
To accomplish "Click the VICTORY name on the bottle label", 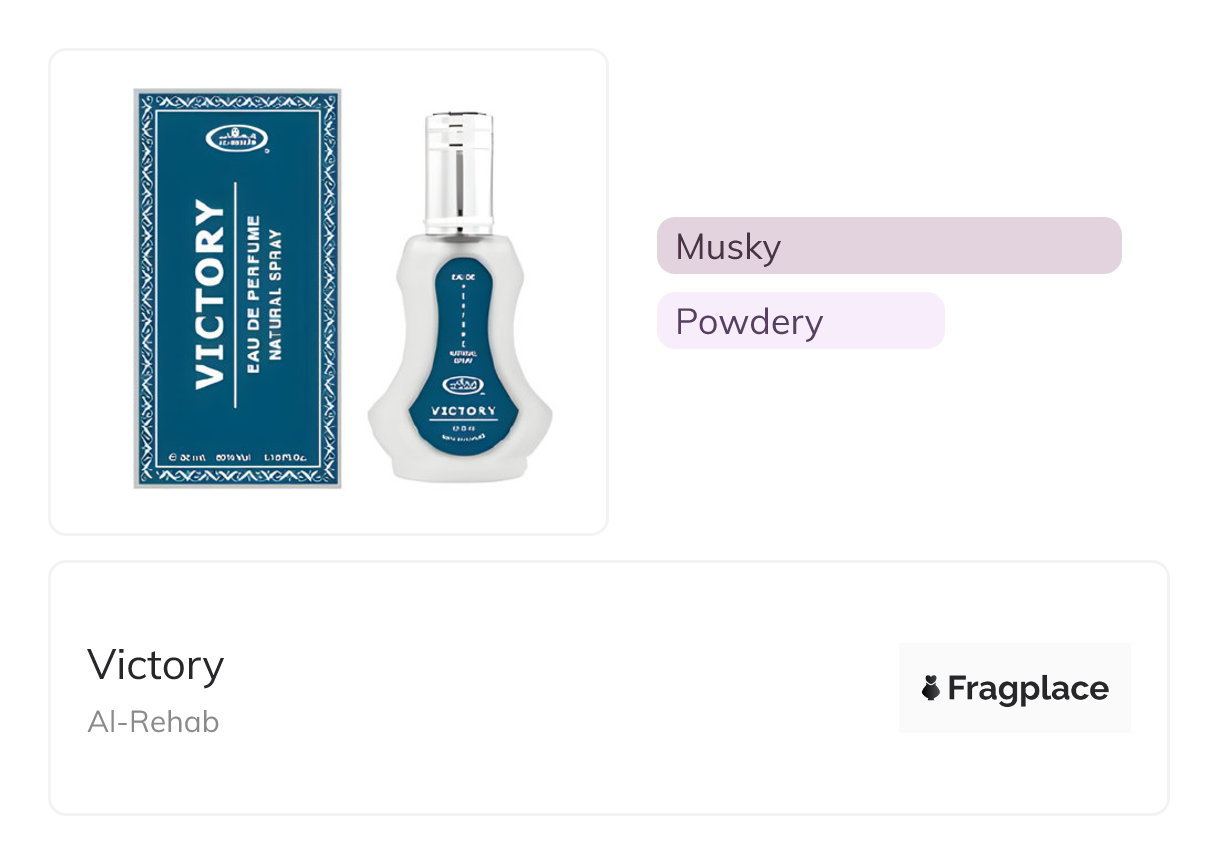I will (462, 411).
